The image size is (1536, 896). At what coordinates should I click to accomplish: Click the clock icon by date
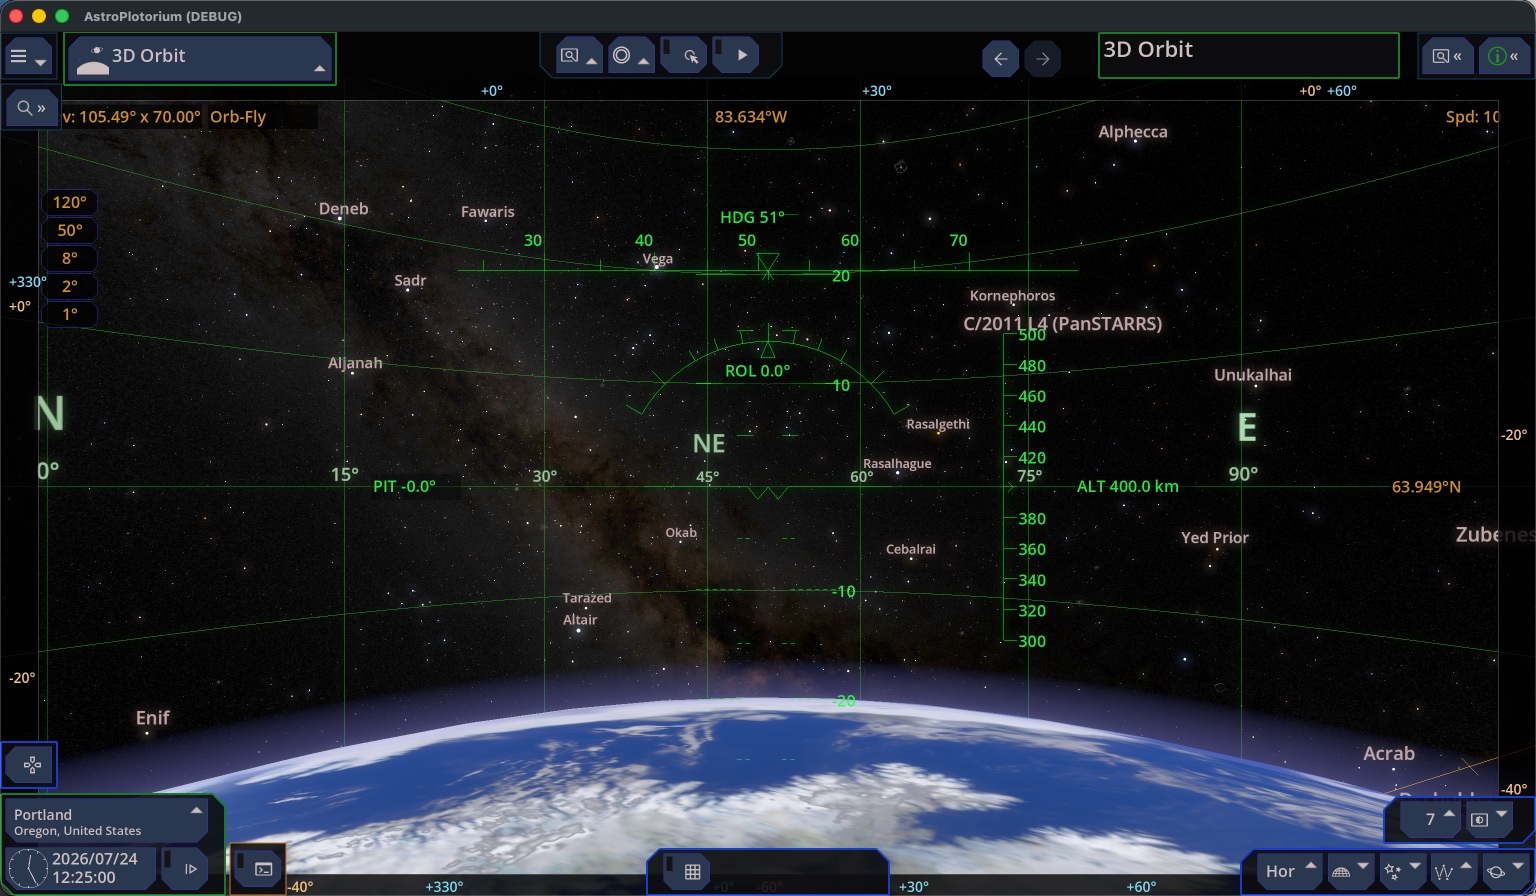(27, 868)
